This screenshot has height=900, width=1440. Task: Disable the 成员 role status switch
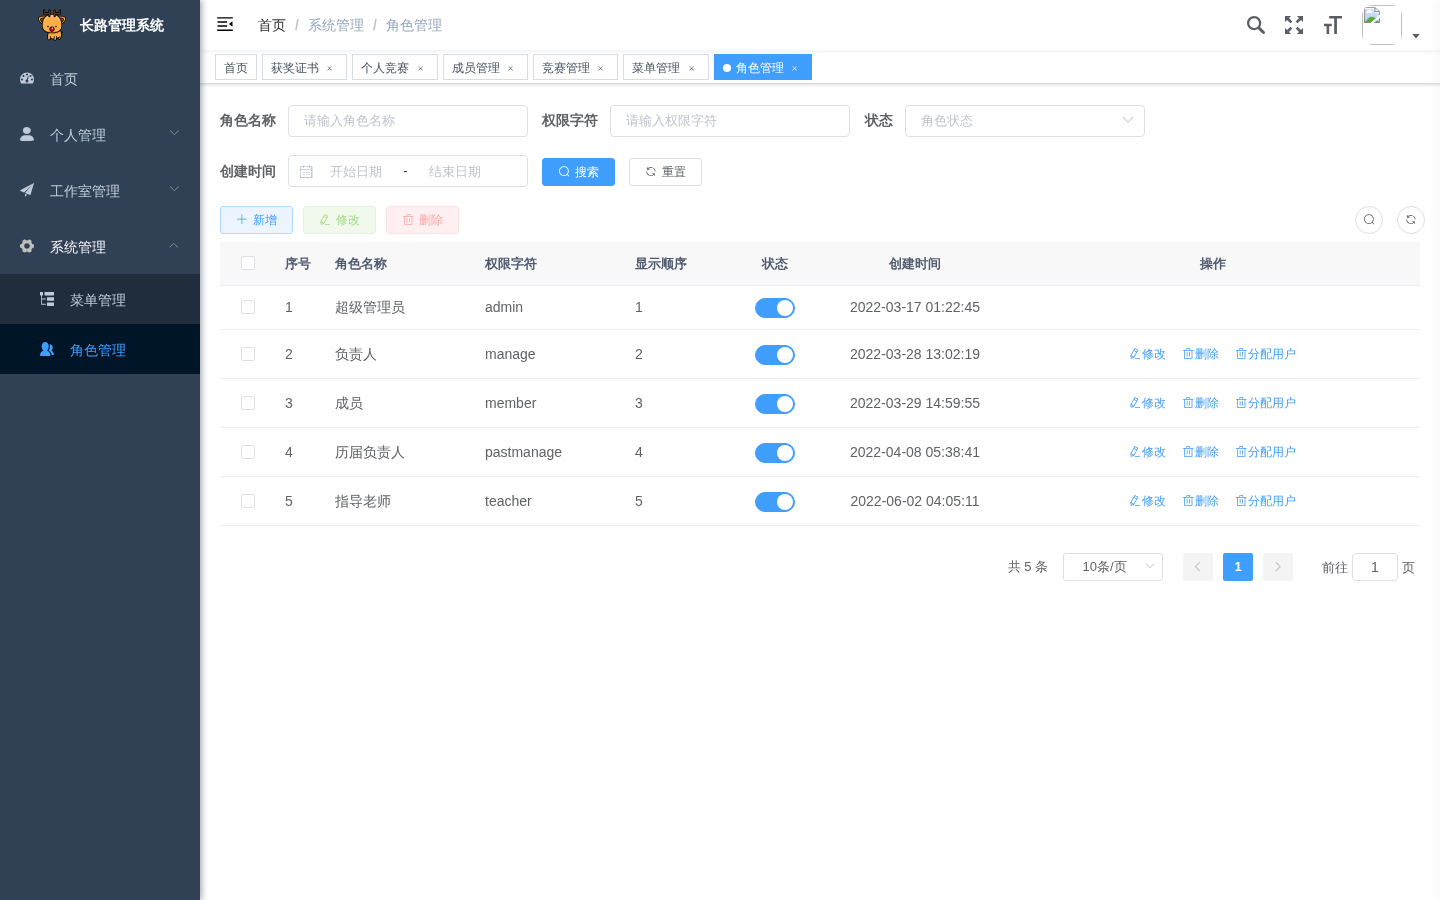pyautogui.click(x=775, y=404)
